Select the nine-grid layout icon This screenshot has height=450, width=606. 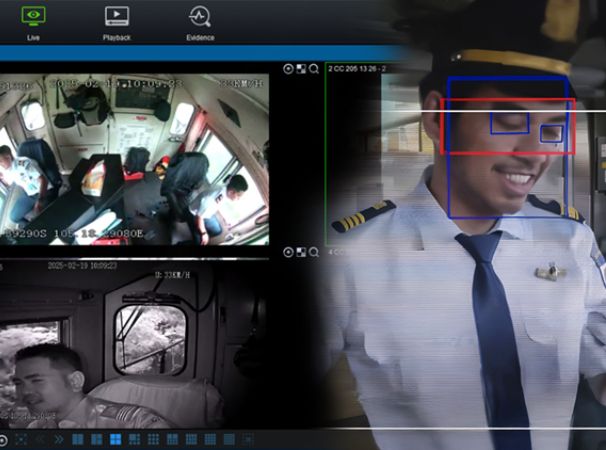pyautogui.click(x=153, y=439)
